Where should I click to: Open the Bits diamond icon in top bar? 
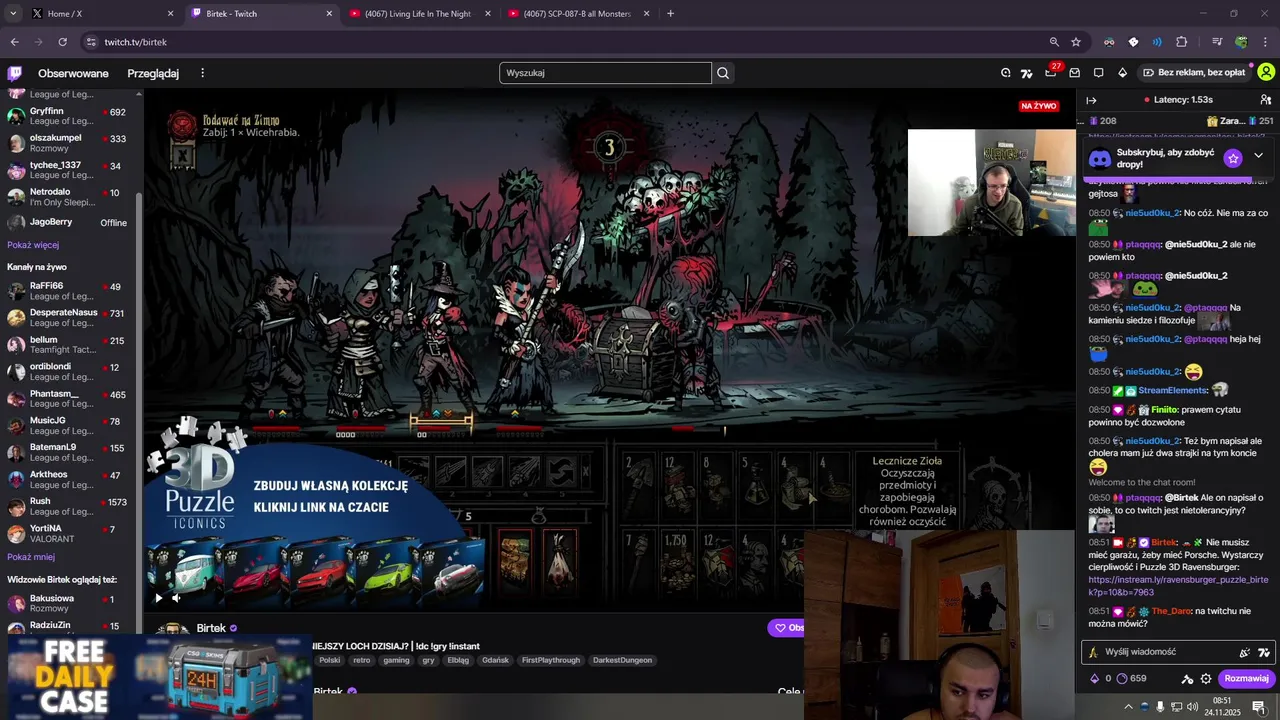pos(1122,73)
